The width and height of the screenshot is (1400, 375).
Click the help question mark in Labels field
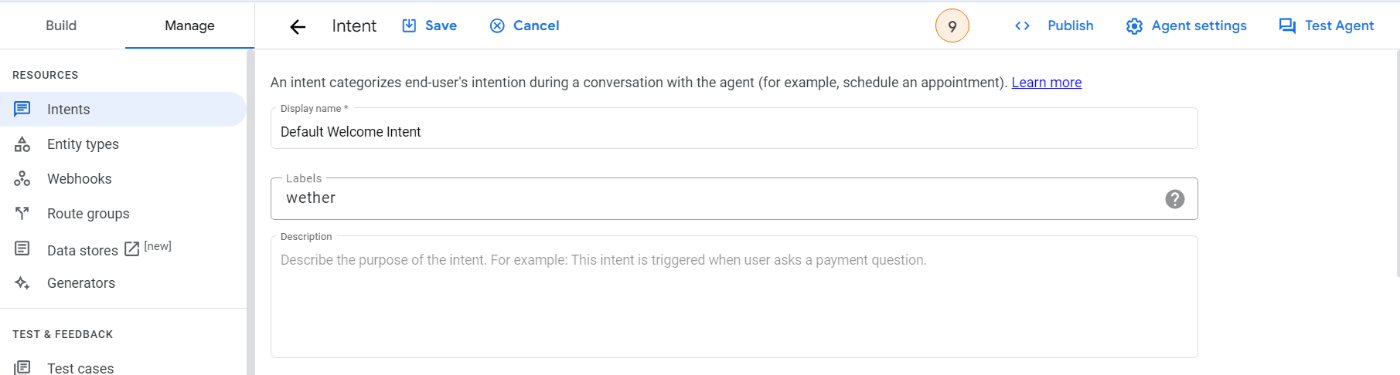click(1175, 199)
